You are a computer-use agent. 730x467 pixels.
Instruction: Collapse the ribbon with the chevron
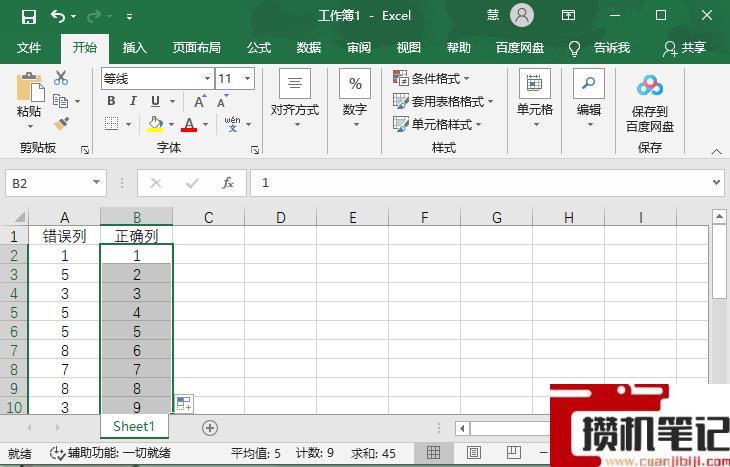click(x=716, y=152)
